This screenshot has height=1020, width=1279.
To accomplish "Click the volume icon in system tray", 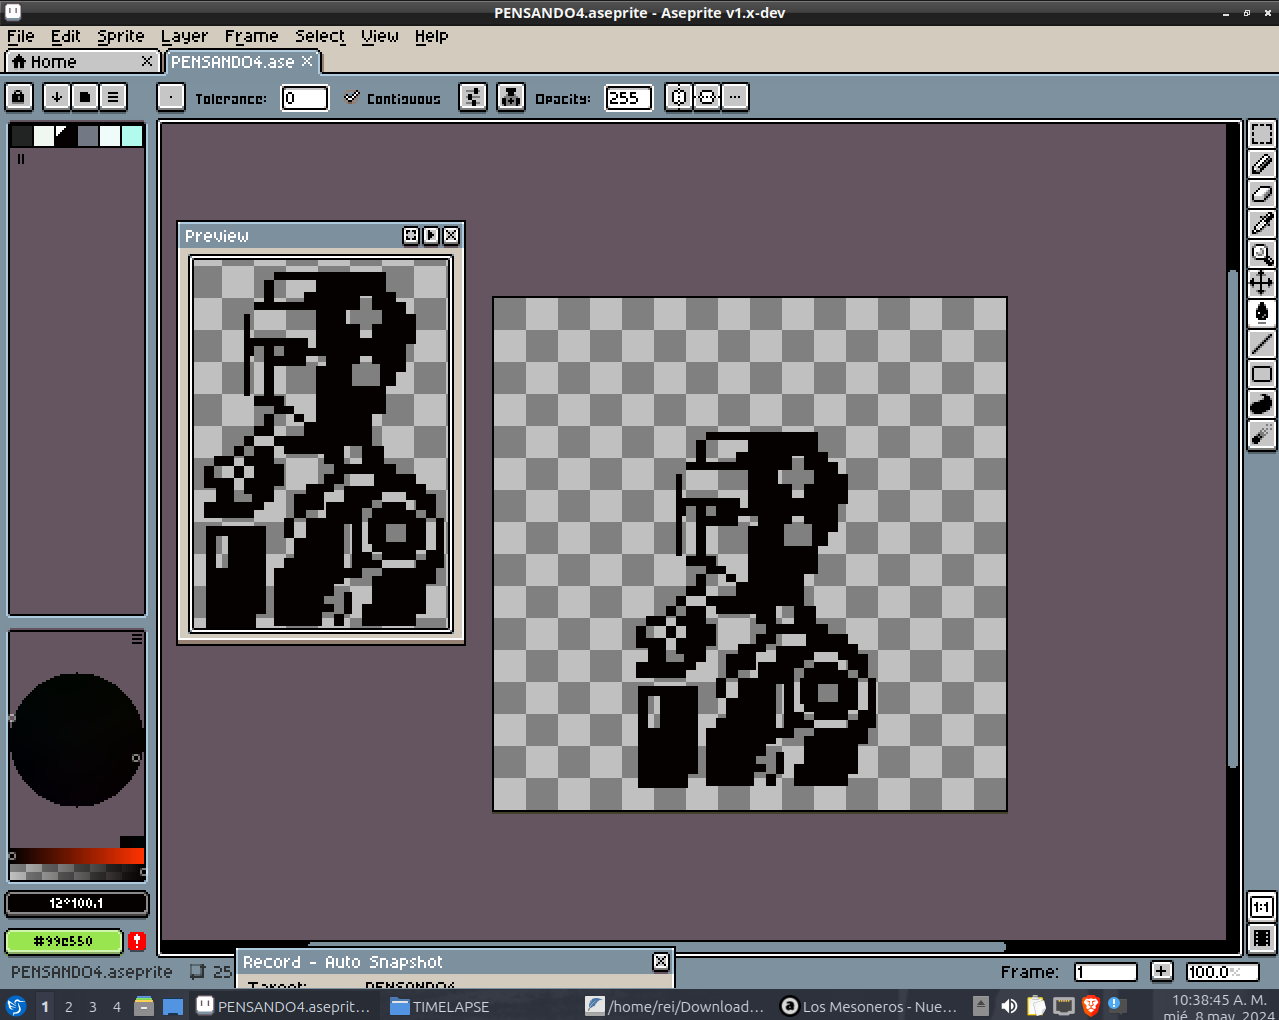I will pyautogui.click(x=1009, y=1006).
